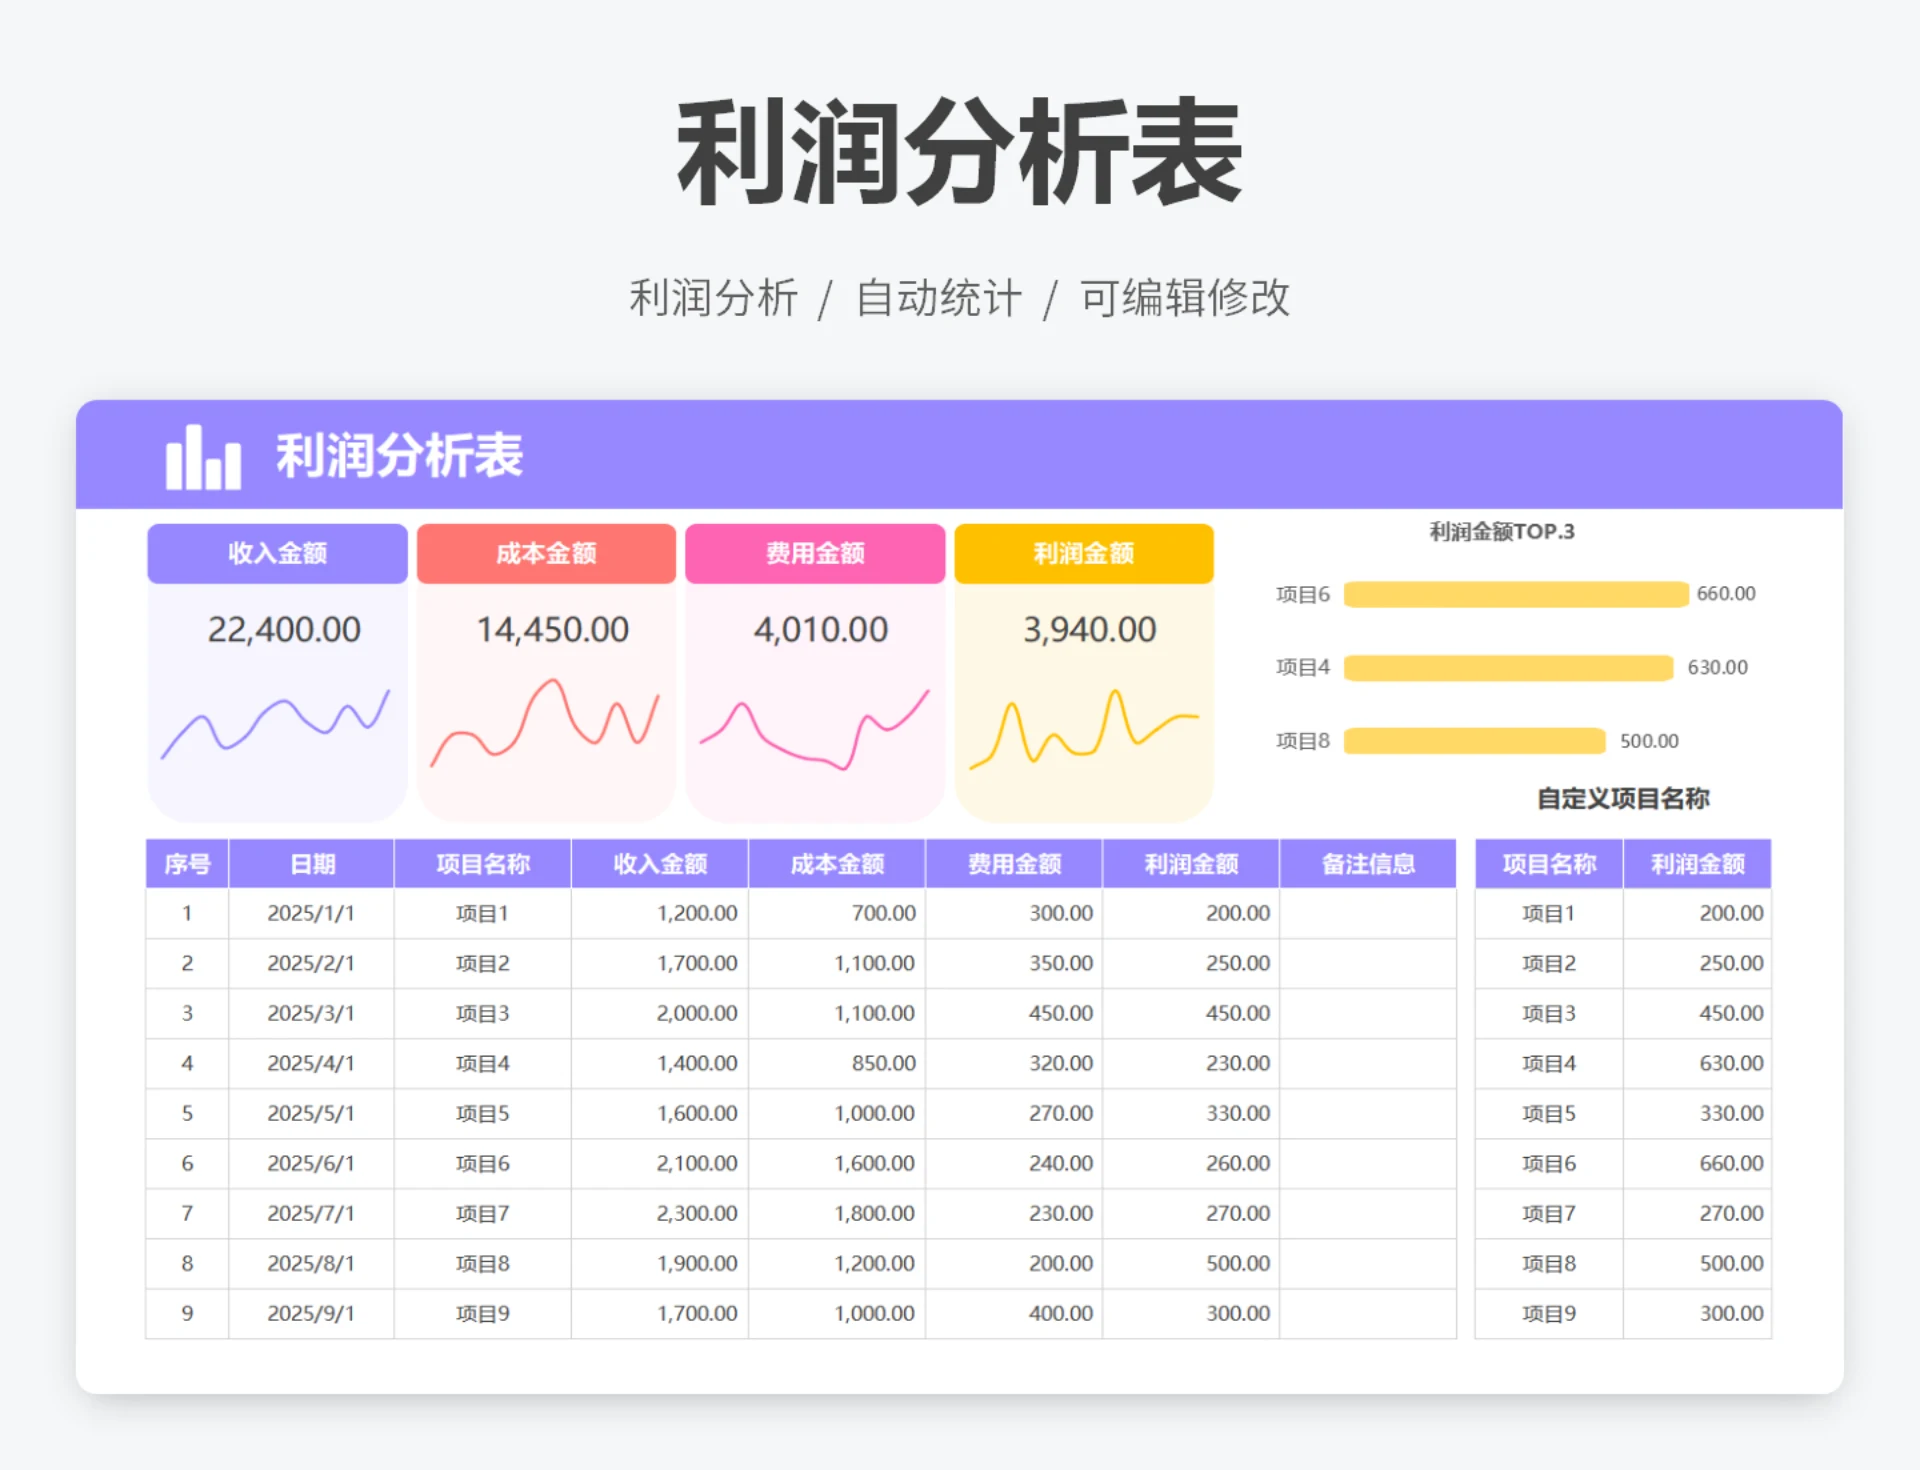Toggle the 项目4 bar in TOP.3 chart
Screen dimensions: 1920x1470
pyautogui.click(x=1510, y=667)
